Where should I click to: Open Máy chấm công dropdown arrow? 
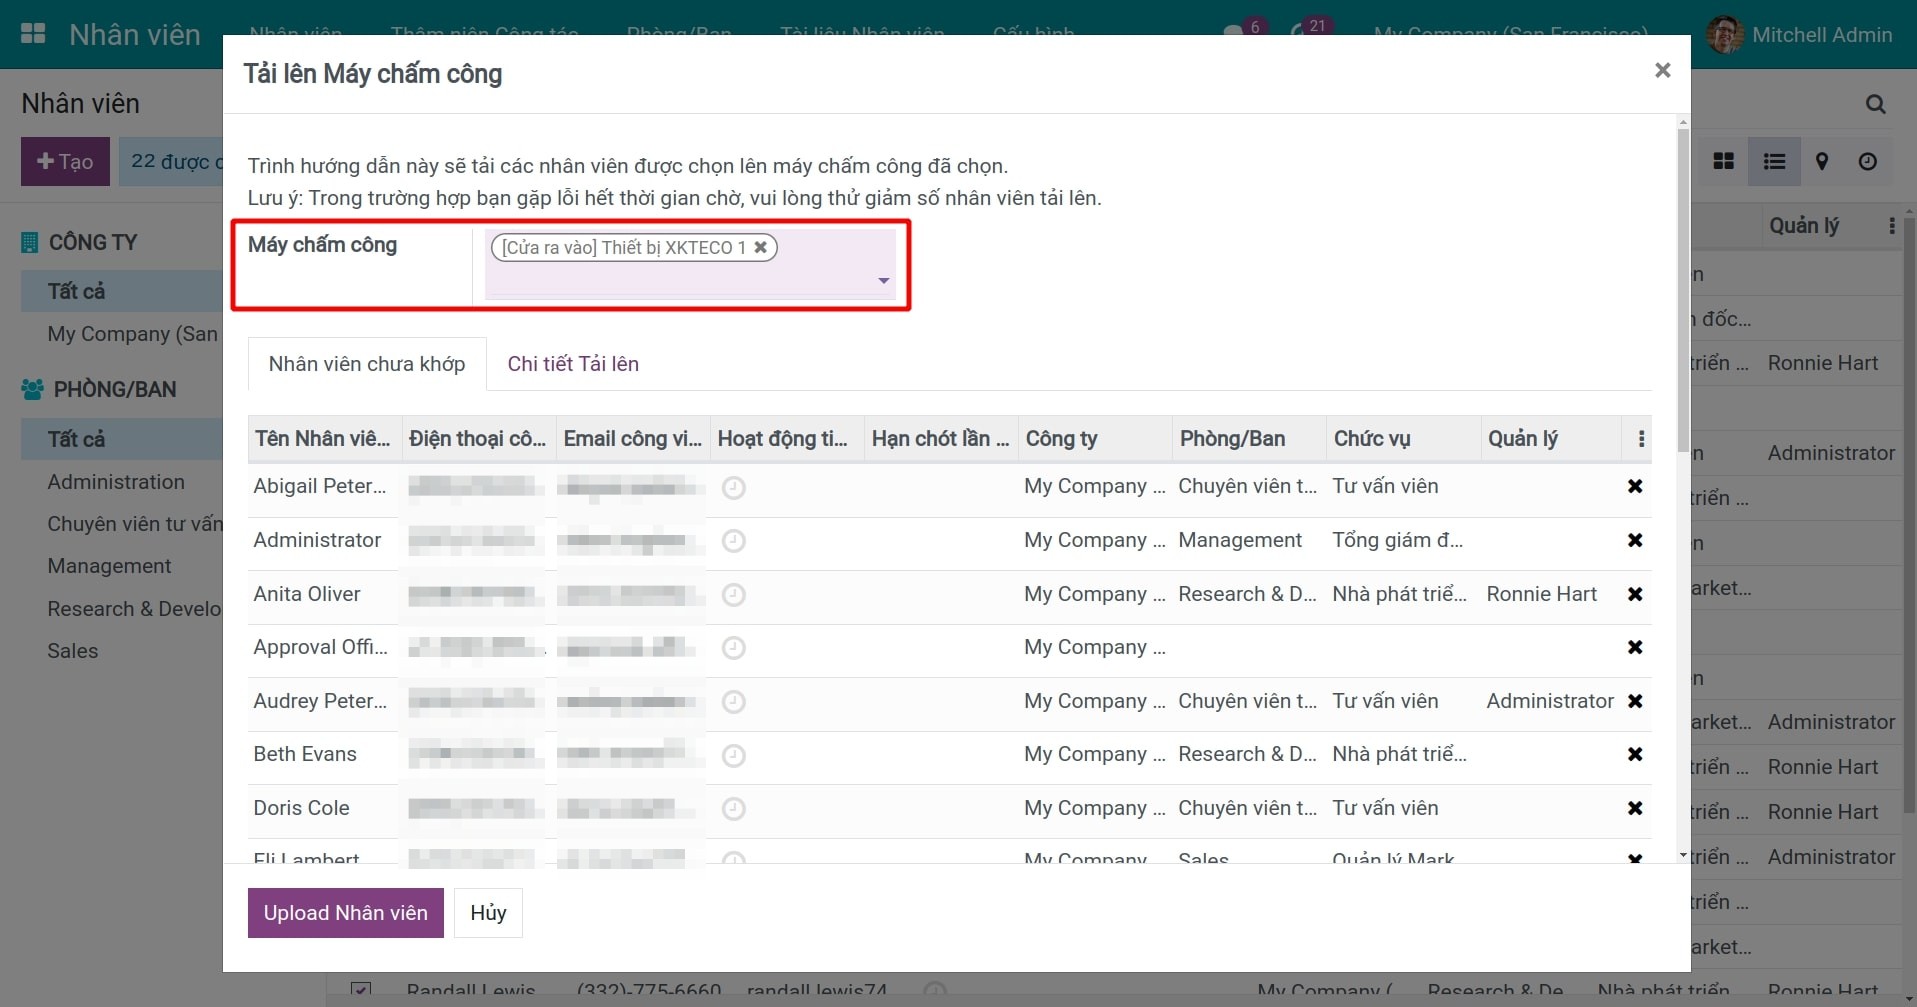coord(883,281)
